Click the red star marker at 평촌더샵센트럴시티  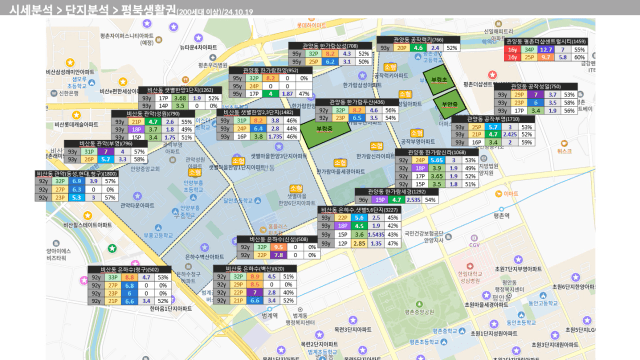492,75
